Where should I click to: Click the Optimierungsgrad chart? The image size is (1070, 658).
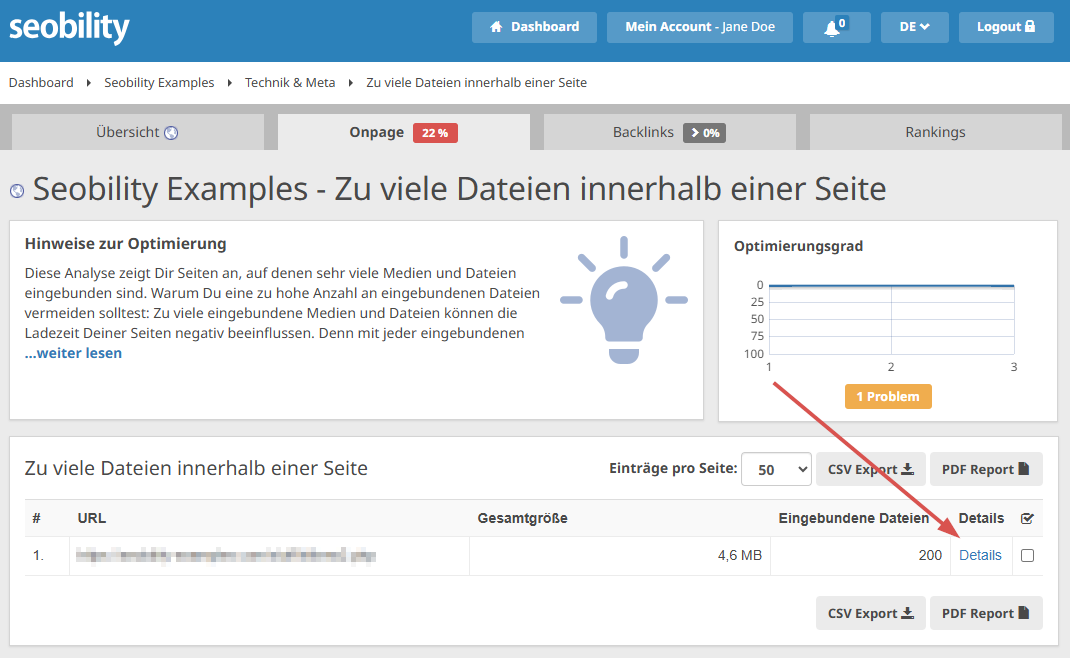point(891,319)
